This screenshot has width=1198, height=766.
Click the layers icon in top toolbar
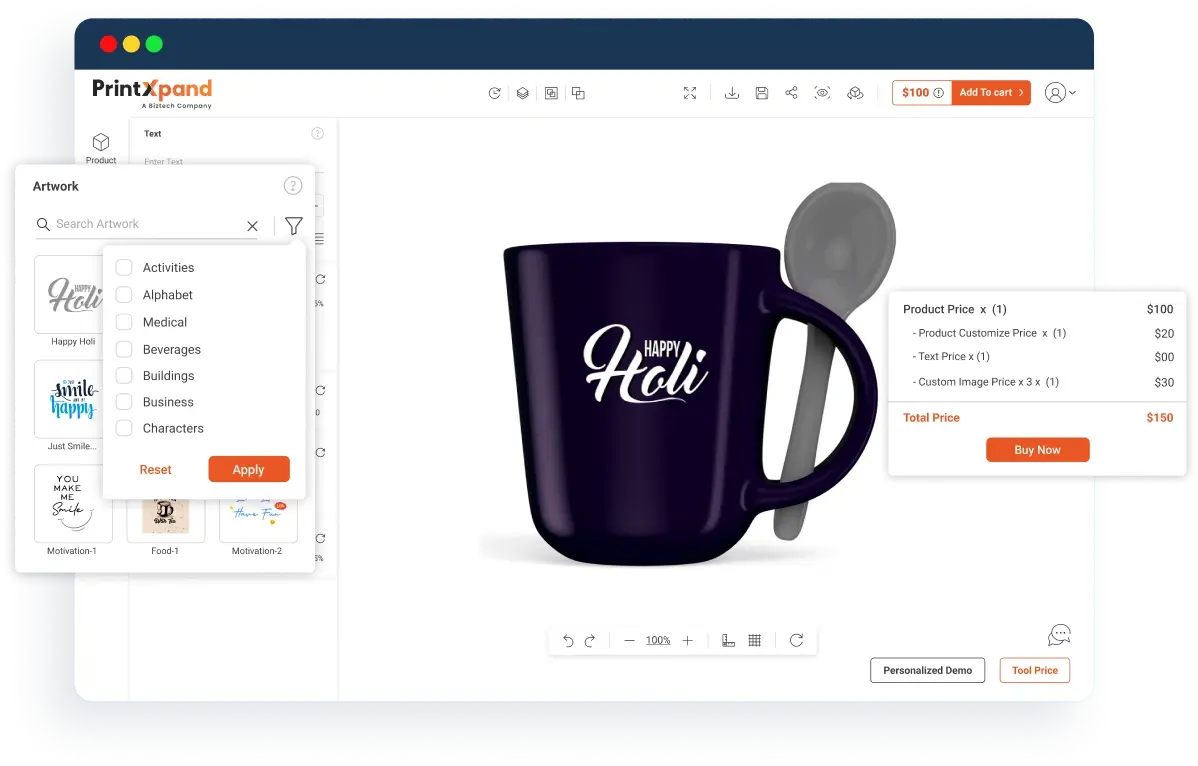click(x=522, y=93)
